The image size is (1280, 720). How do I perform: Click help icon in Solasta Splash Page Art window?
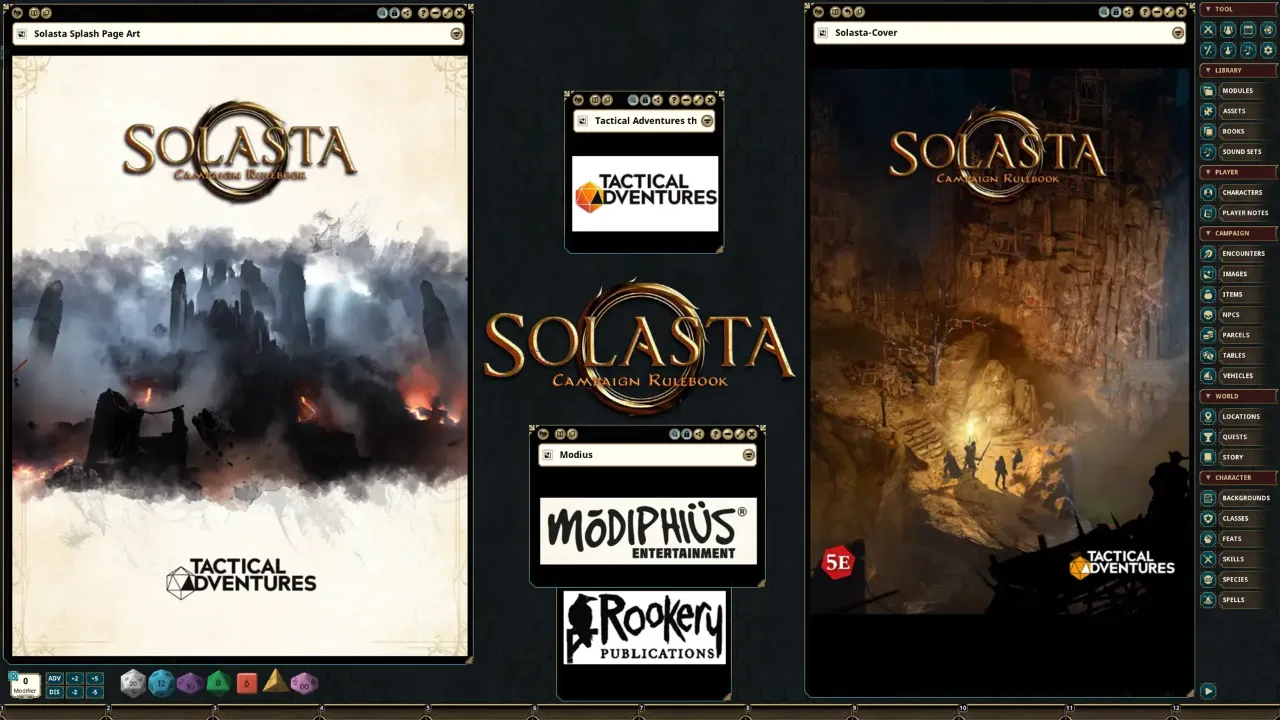424,13
